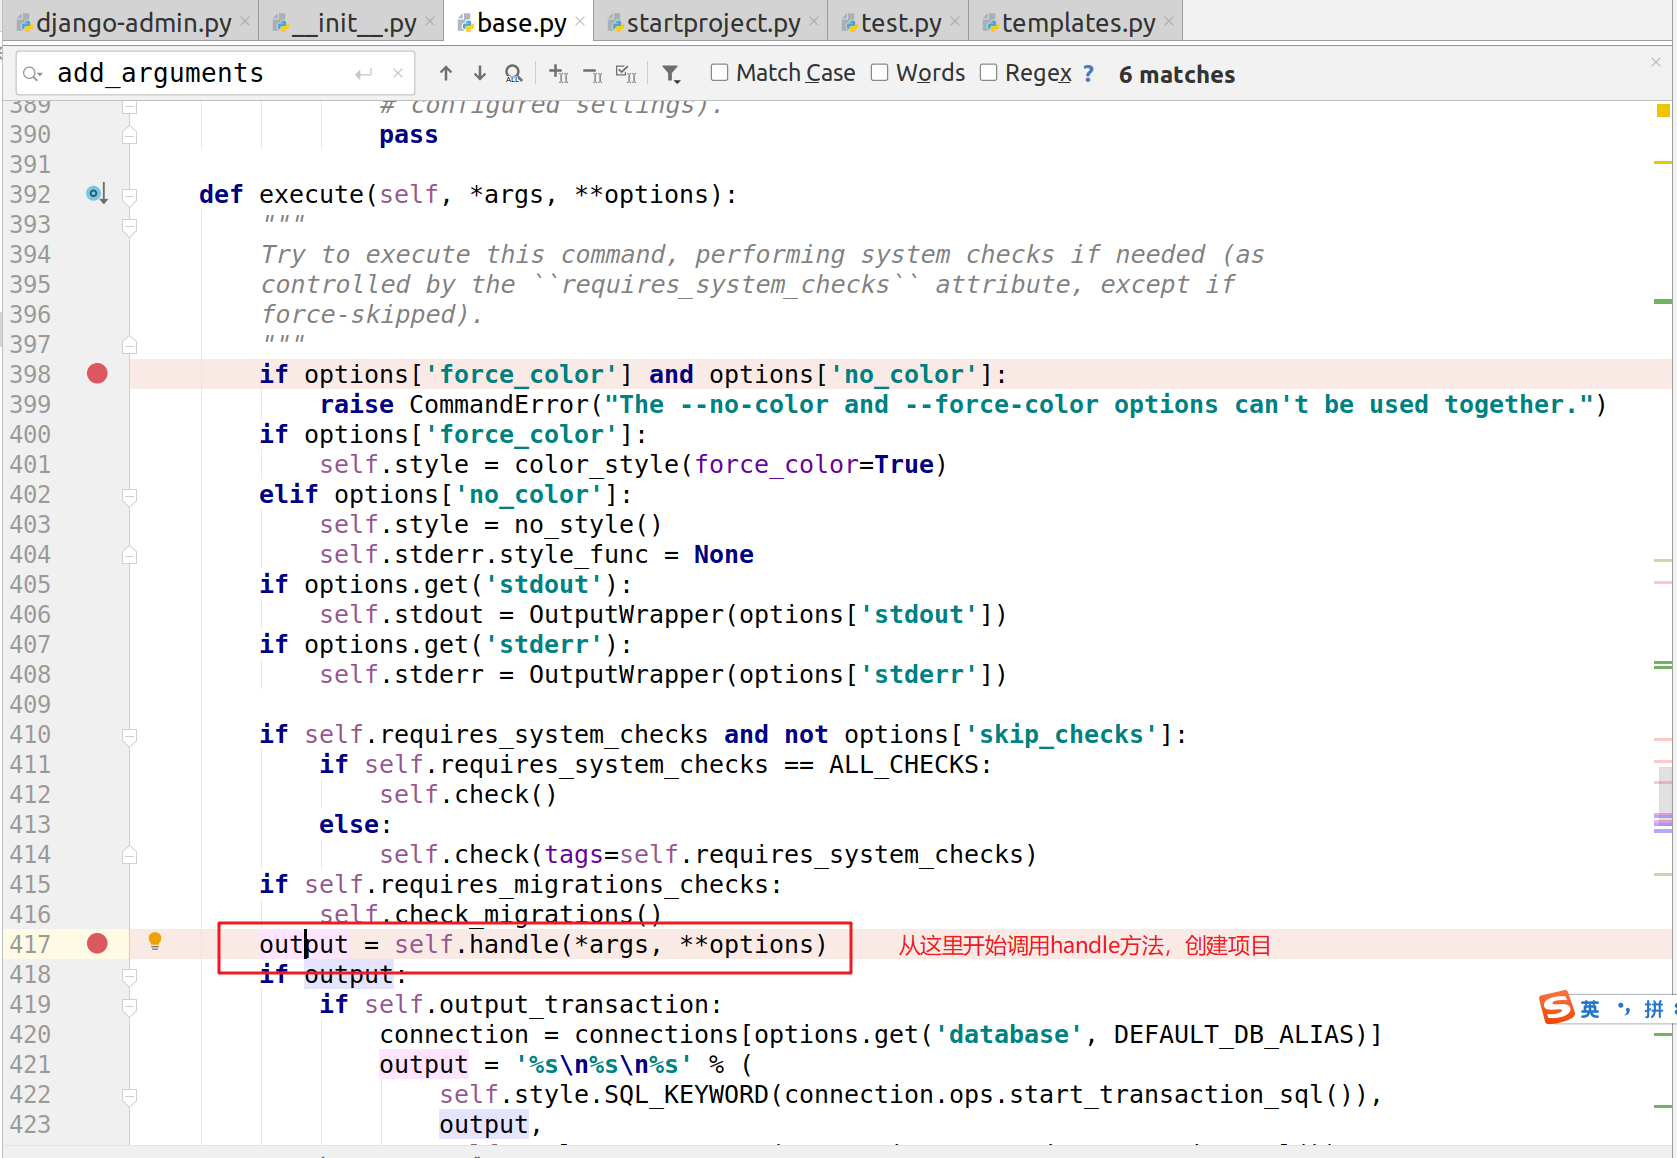Click the intention light bulb on line 417
Viewport: 1677px width, 1158px height.
(x=155, y=941)
